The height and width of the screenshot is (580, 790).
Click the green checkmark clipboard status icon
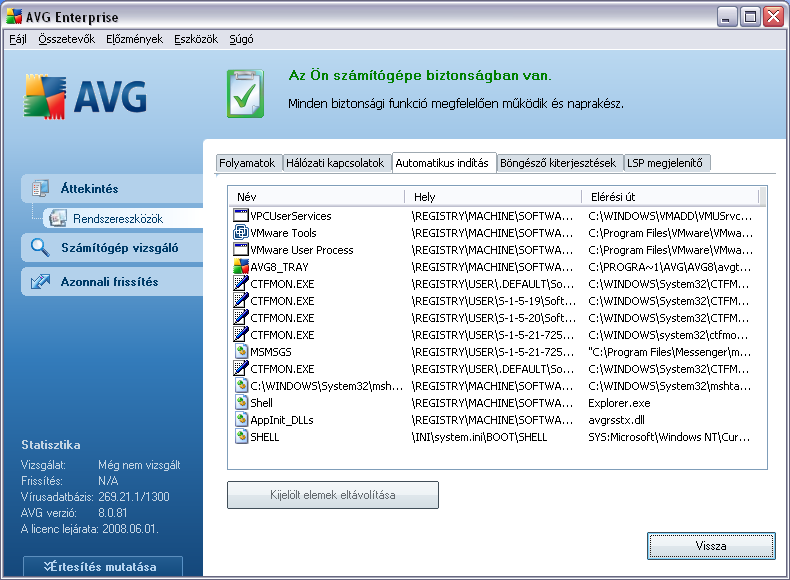click(245, 94)
